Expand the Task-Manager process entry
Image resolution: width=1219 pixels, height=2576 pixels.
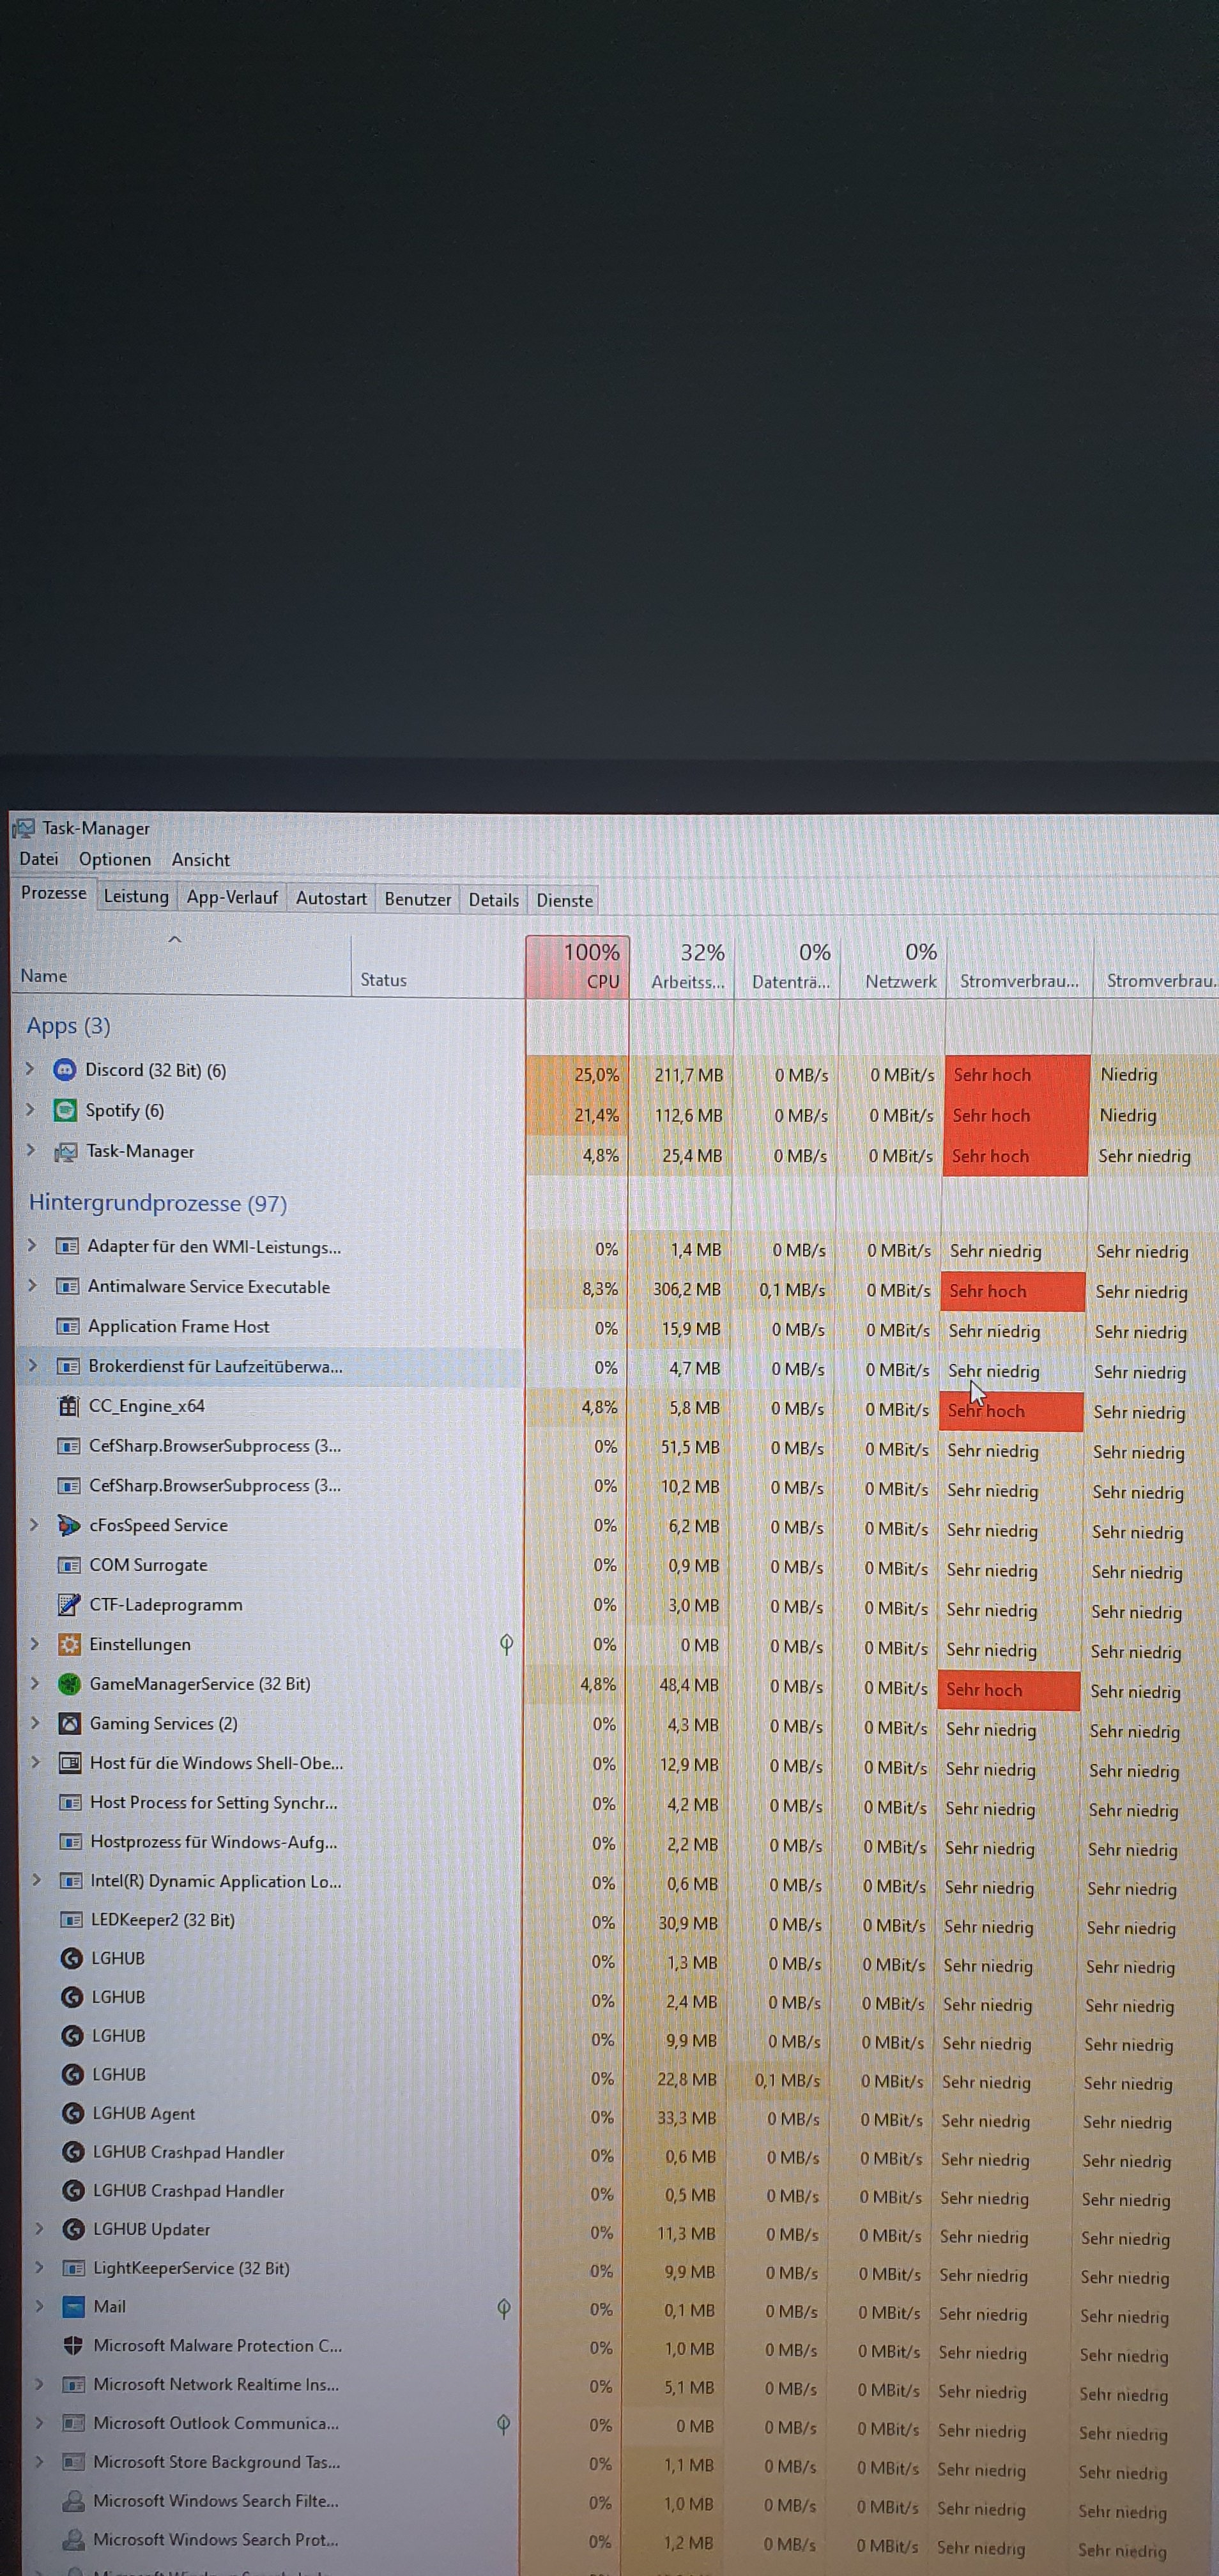pos(31,1150)
